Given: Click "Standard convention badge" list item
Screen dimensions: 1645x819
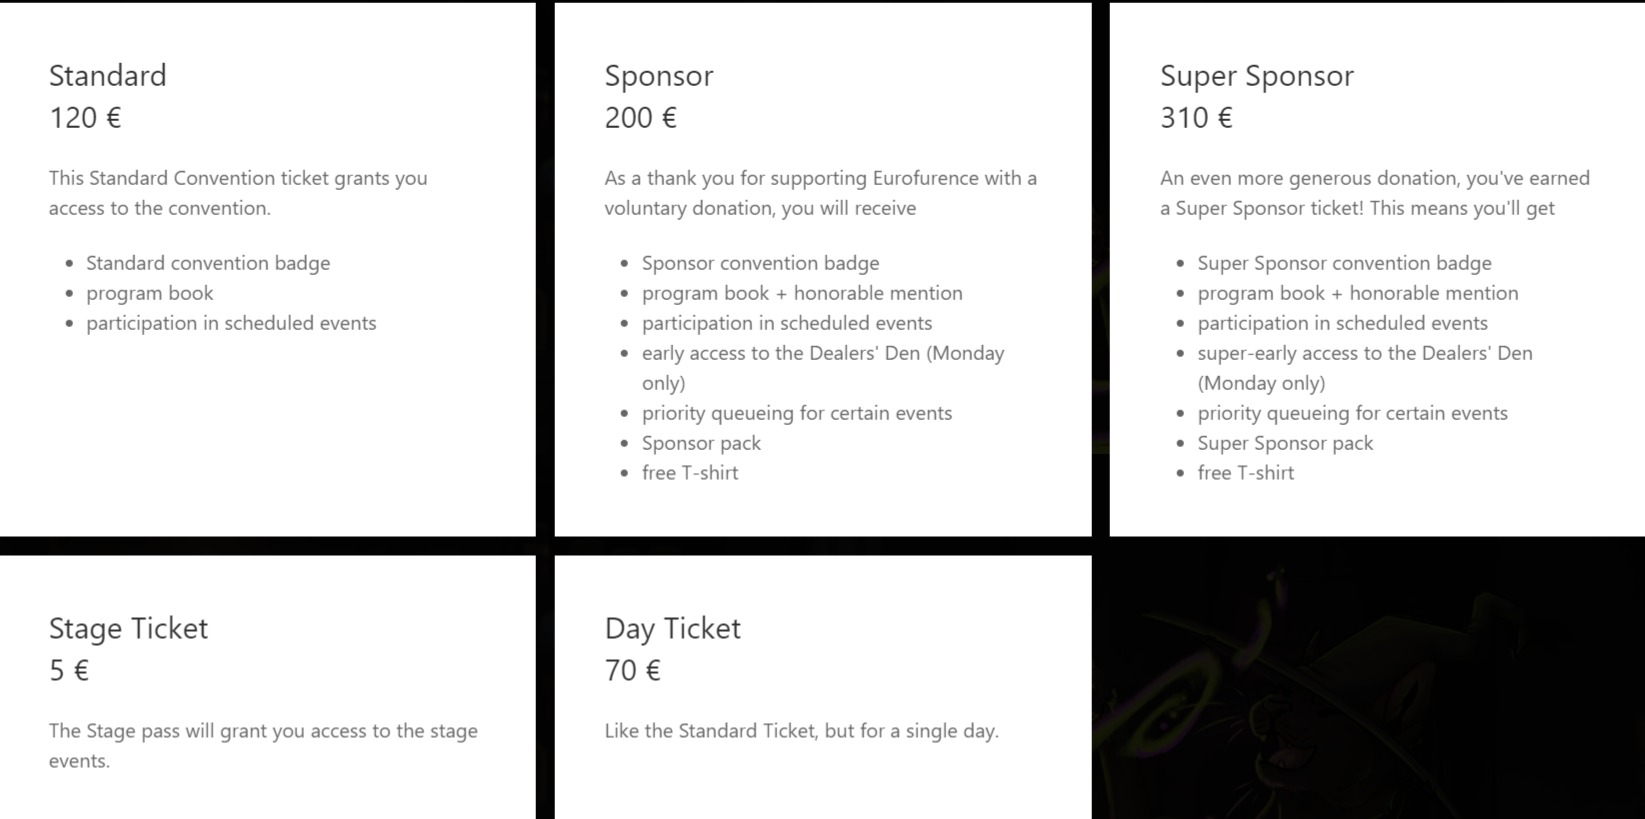Looking at the screenshot, I should pos(208,263).
